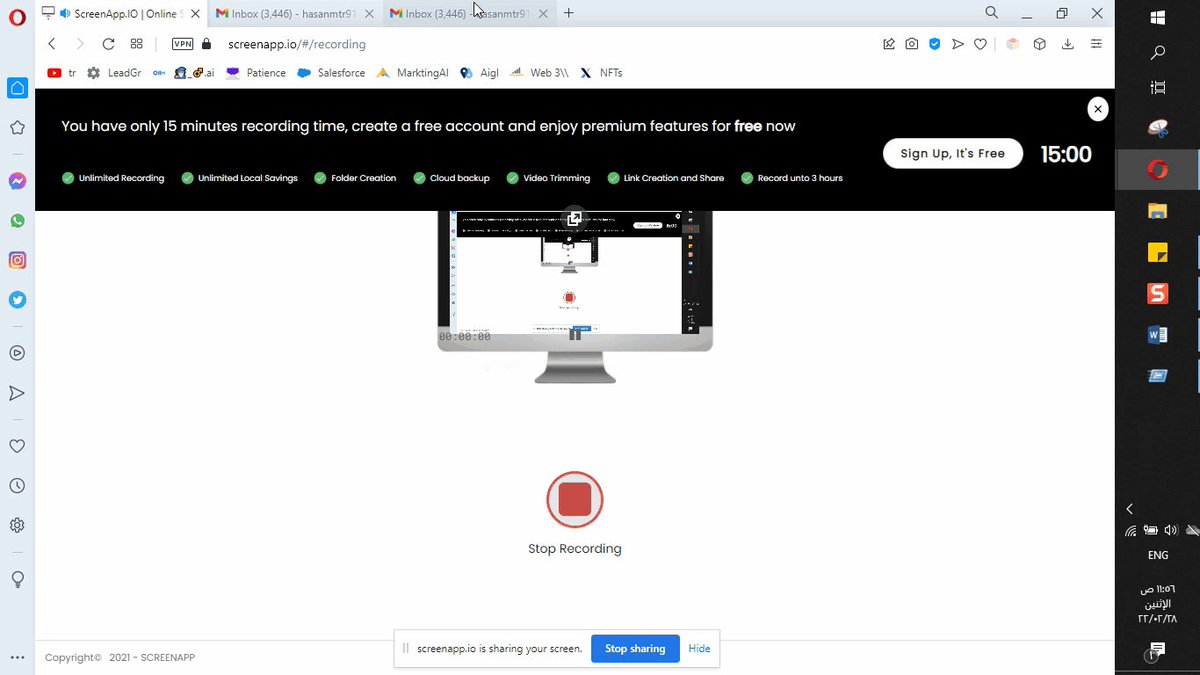Open the LeadGr bookmark
Screen dimensions: 1200x675
point(115,73)
